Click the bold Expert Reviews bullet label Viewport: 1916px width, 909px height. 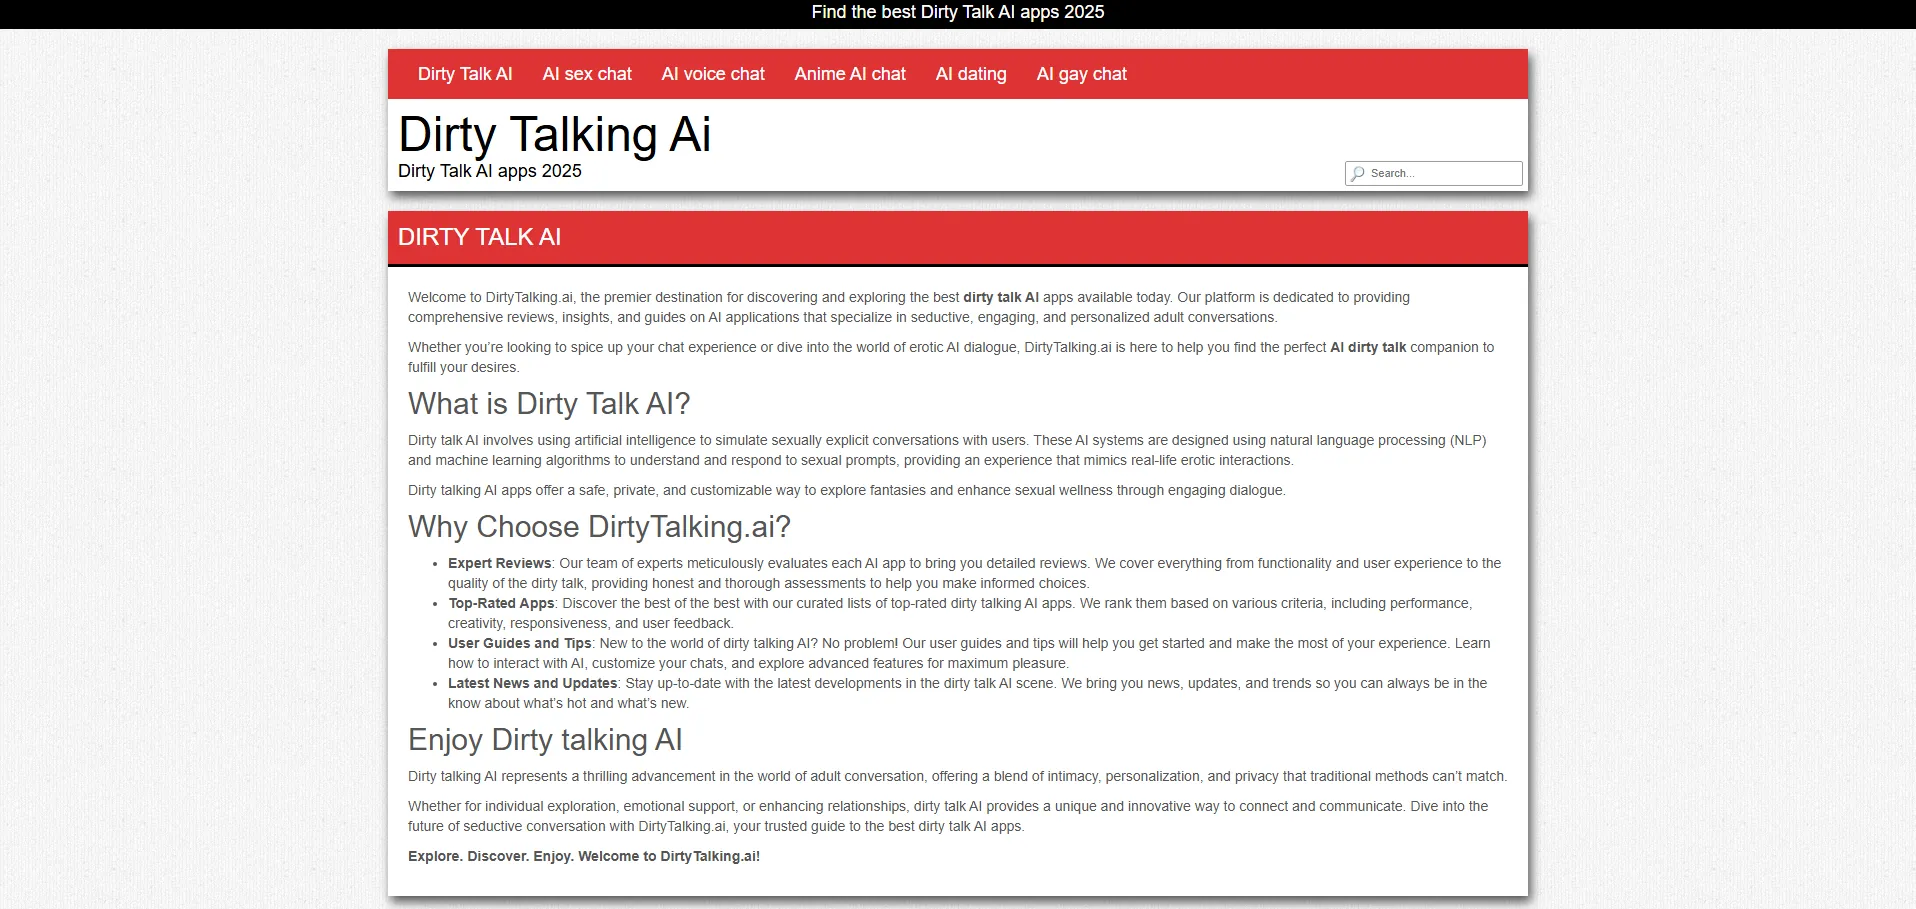499,563
